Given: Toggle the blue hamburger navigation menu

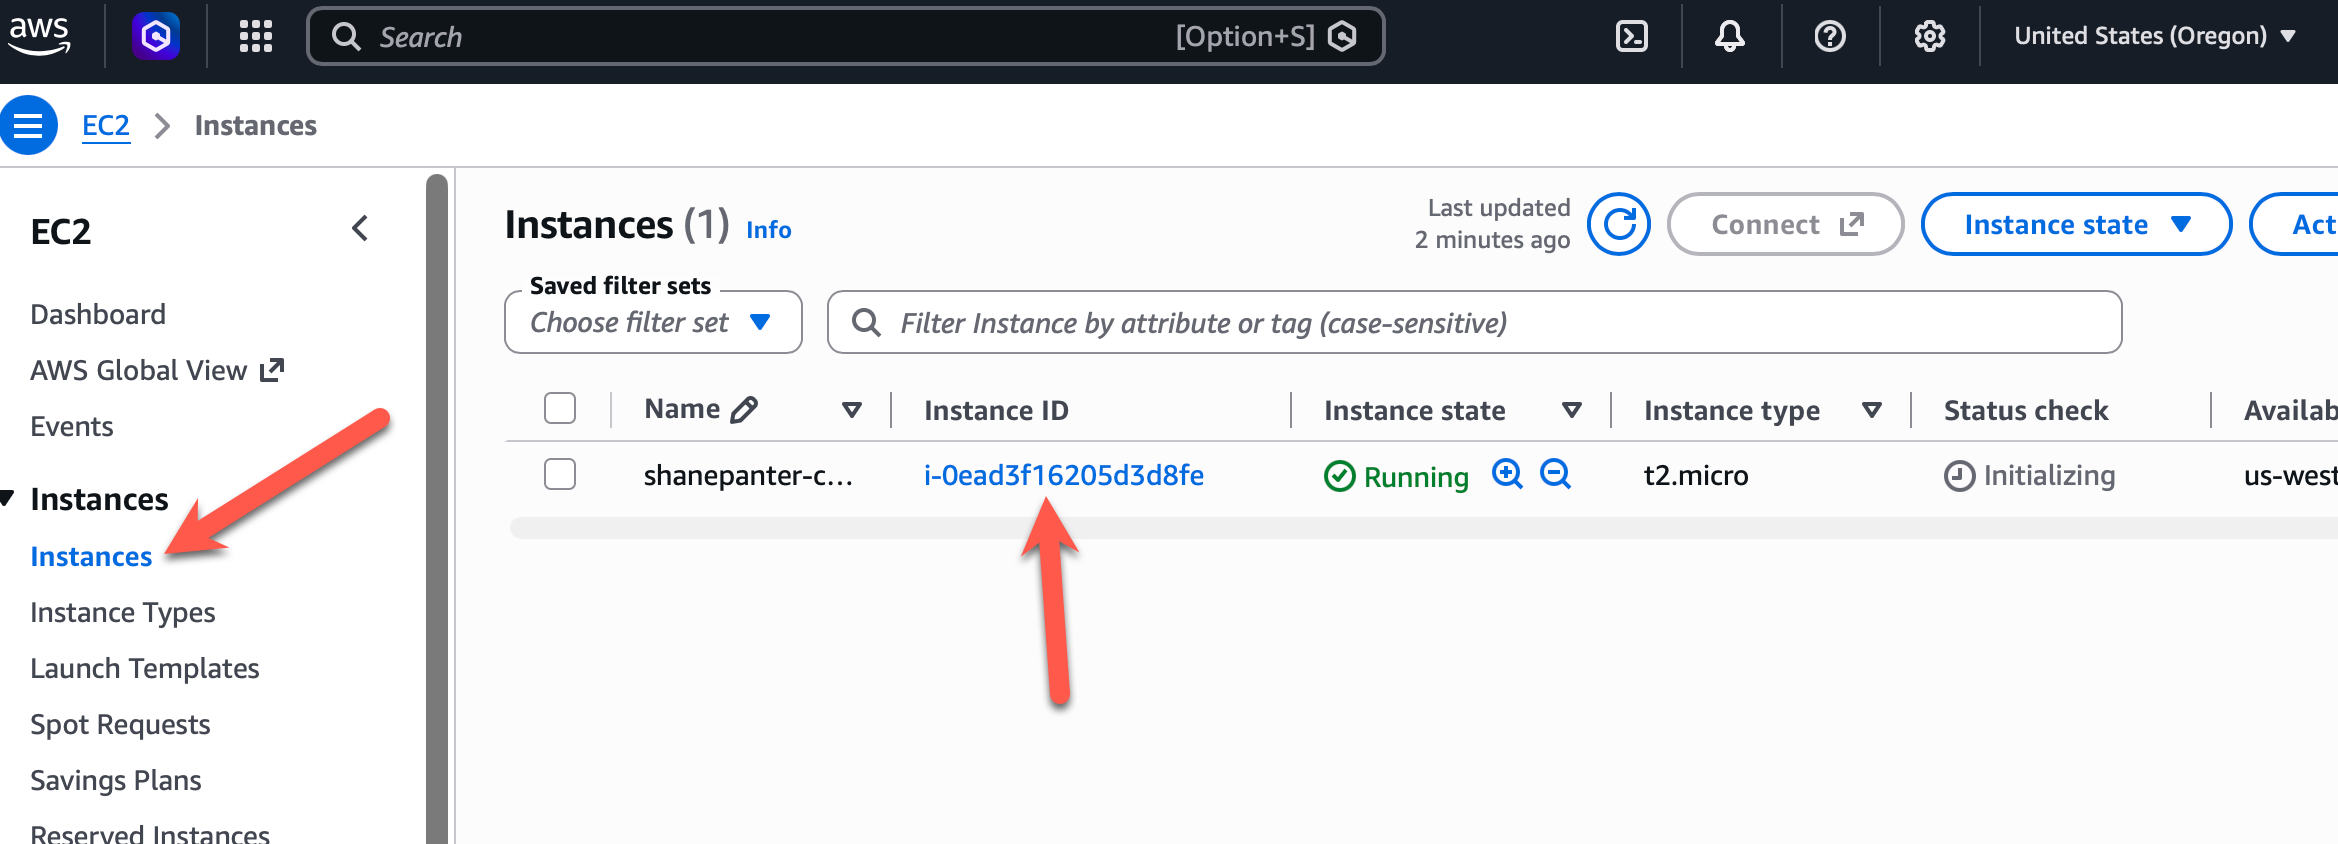Looking at the screenshot, I should 28,125.
